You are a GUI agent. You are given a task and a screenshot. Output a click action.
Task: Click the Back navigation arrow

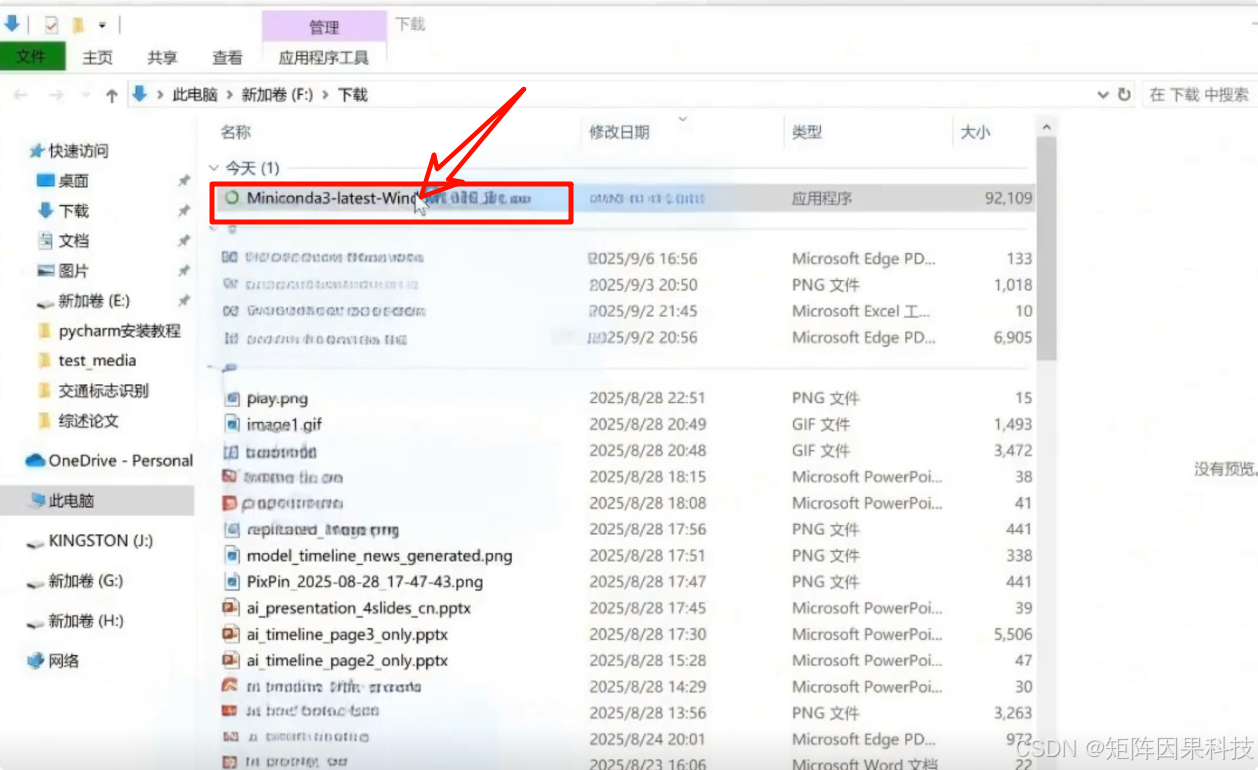point(21,95)
